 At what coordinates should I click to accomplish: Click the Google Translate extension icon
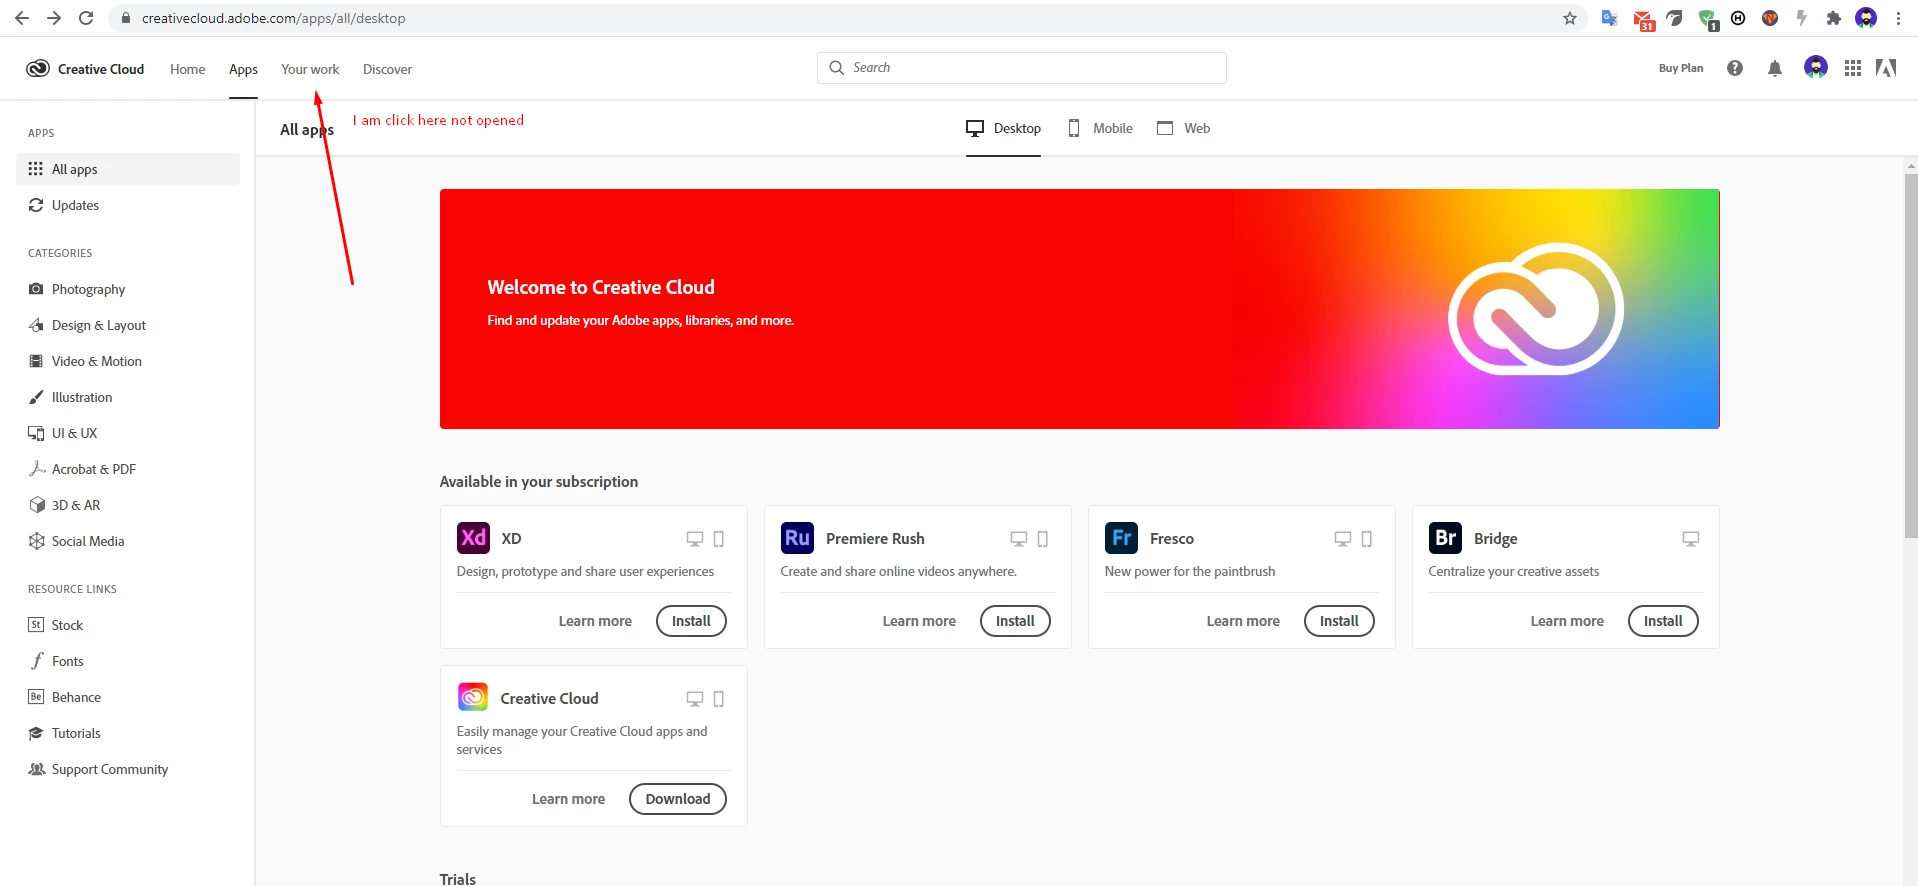1609,18
